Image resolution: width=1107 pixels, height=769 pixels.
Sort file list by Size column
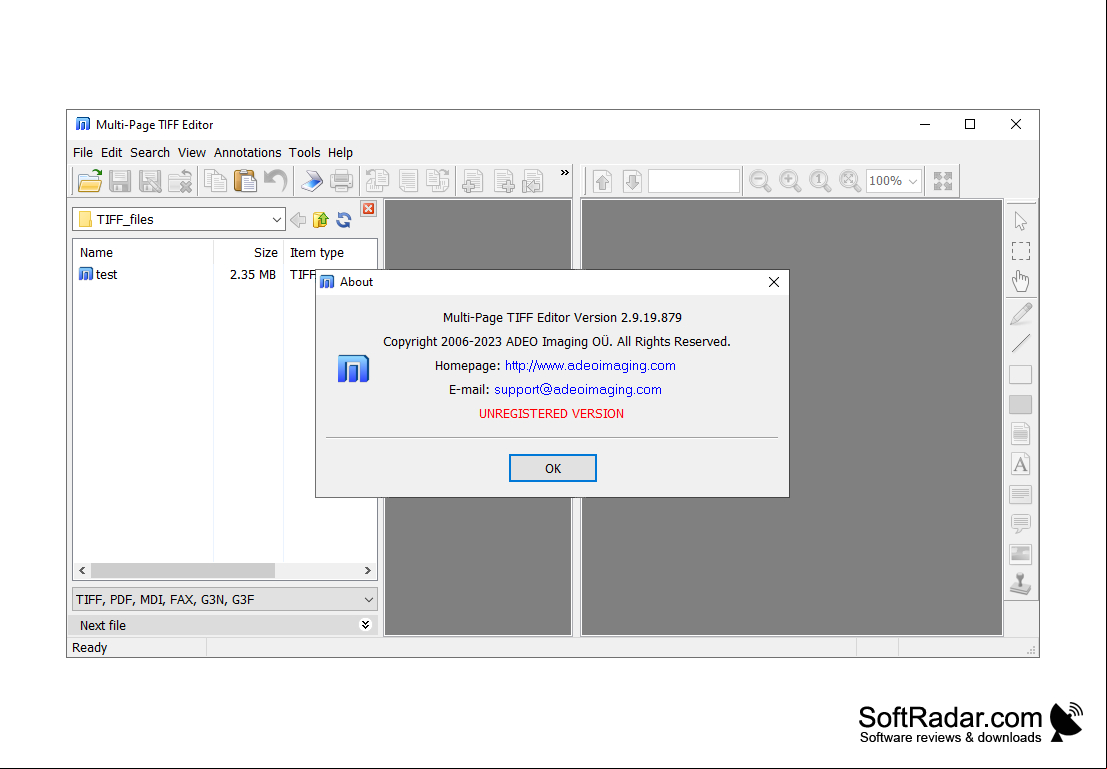point(249,252)
